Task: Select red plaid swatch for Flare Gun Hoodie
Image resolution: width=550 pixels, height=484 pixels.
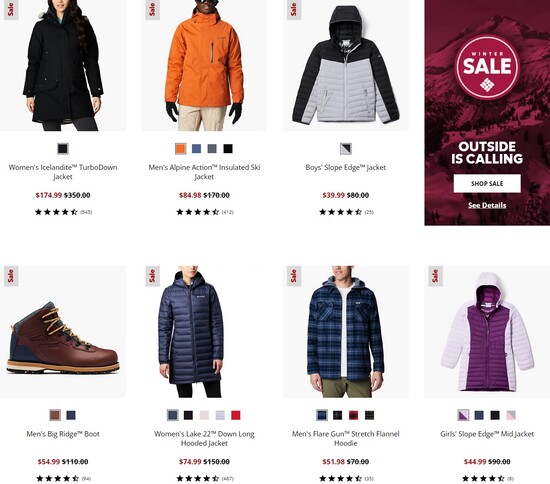Action: pos(354,415)
